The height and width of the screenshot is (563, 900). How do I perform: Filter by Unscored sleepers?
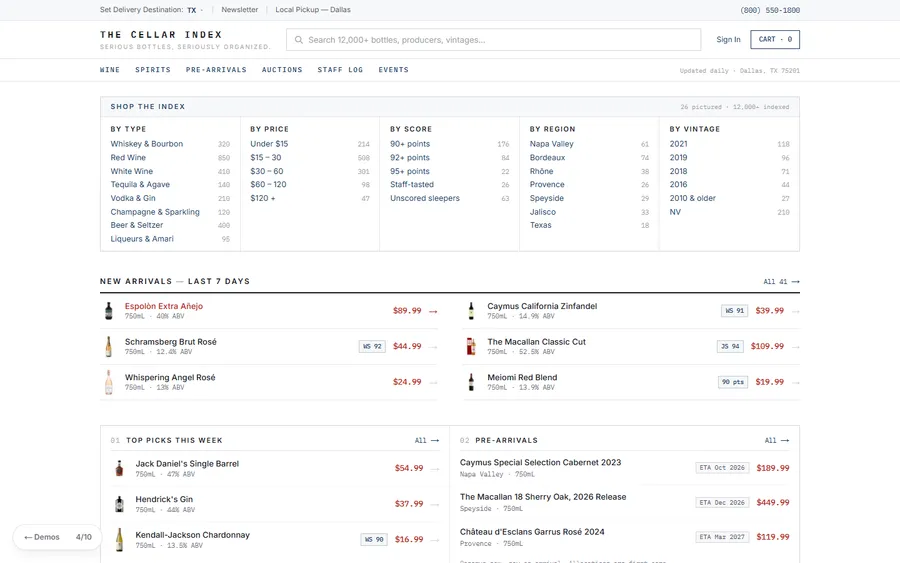pyautogui.click(x=425, y=199)
